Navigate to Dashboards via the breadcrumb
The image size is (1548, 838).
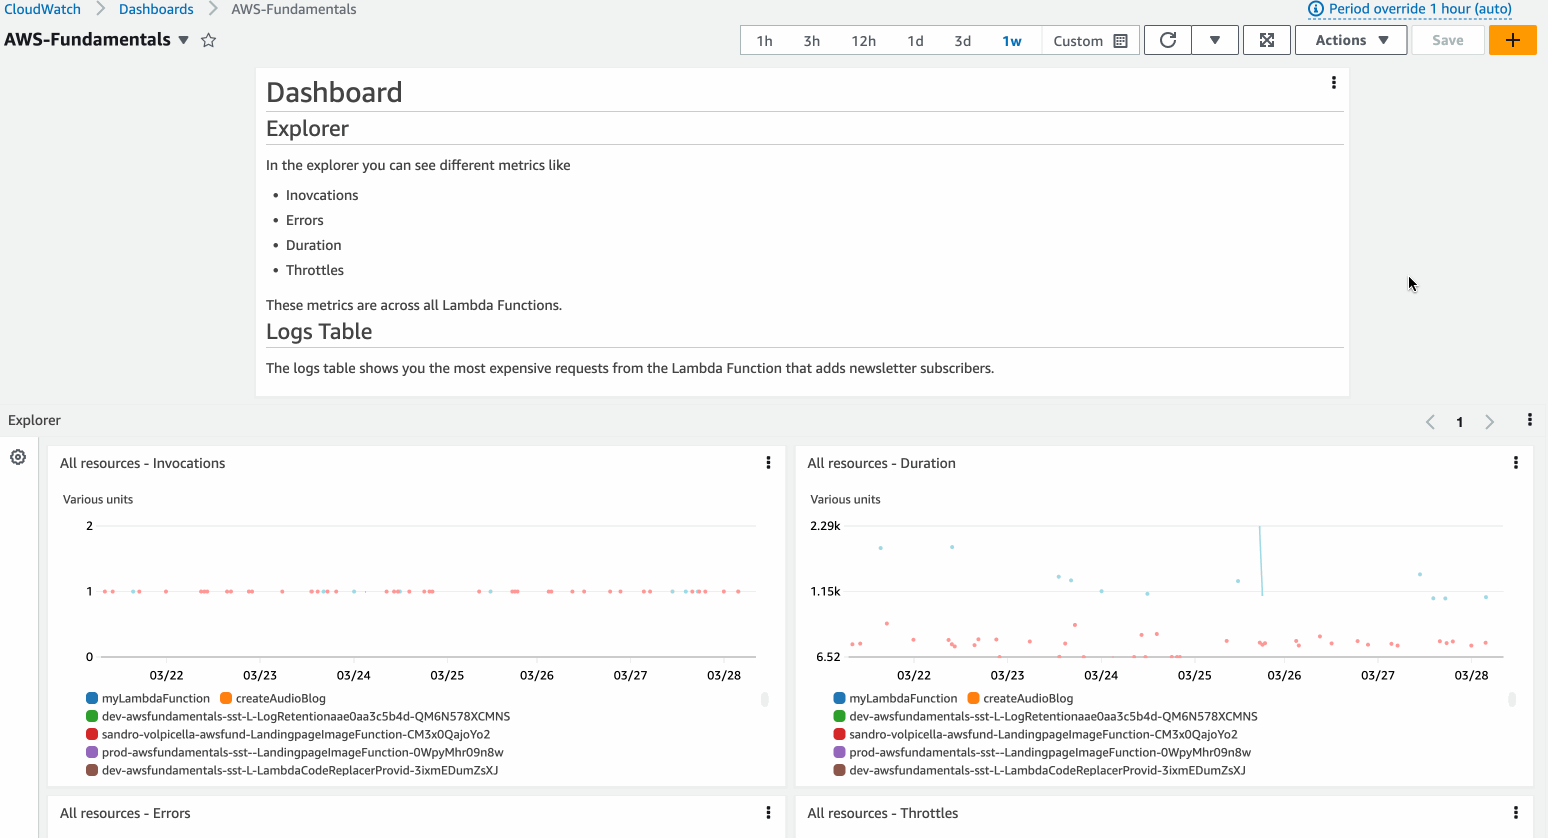(156, 8)
